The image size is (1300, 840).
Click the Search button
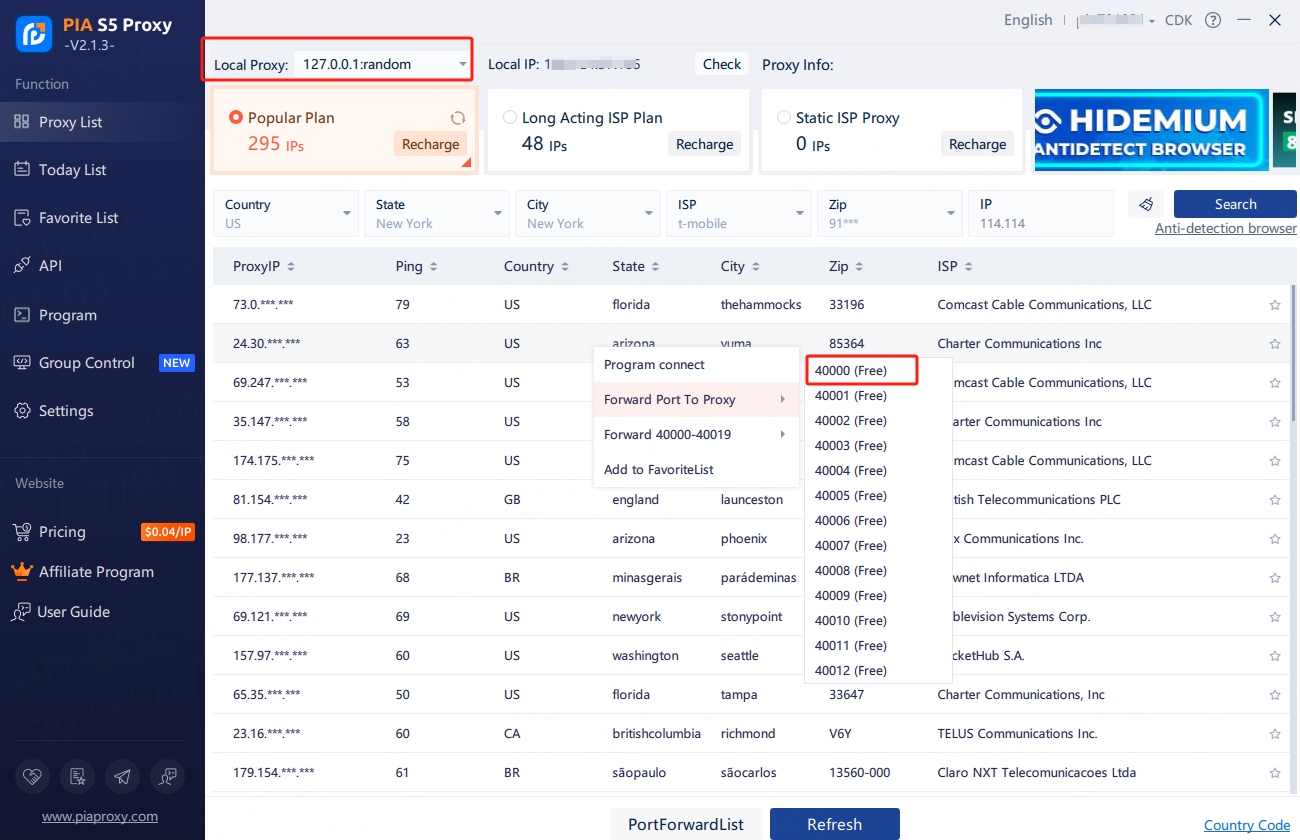tap(1235, 204)
